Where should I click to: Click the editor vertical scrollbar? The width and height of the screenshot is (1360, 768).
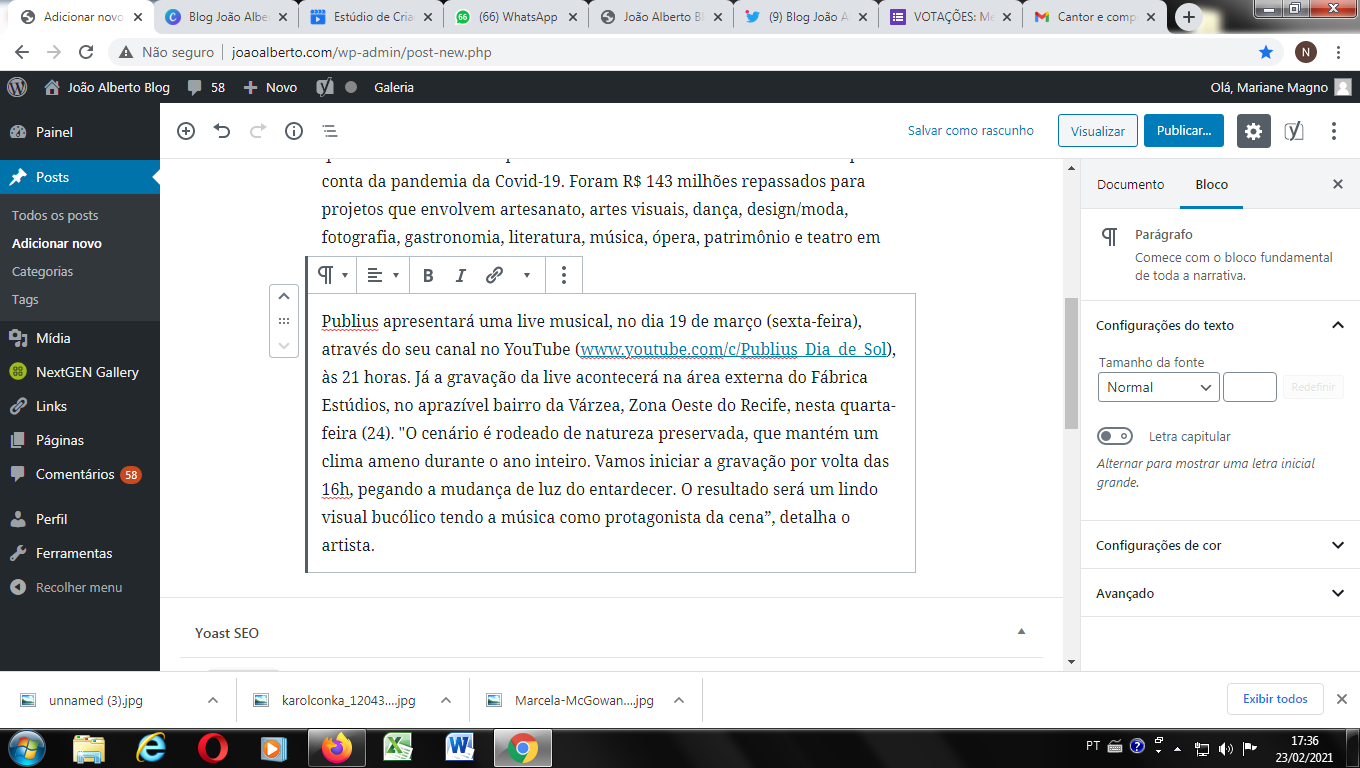1071,362
